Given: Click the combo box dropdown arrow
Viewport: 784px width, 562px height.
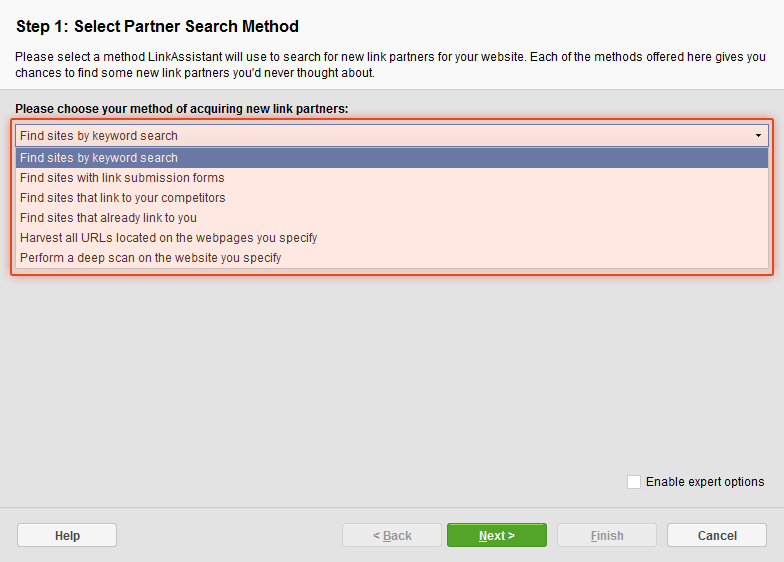Looking at the screenshot, I should click(758, 136).
